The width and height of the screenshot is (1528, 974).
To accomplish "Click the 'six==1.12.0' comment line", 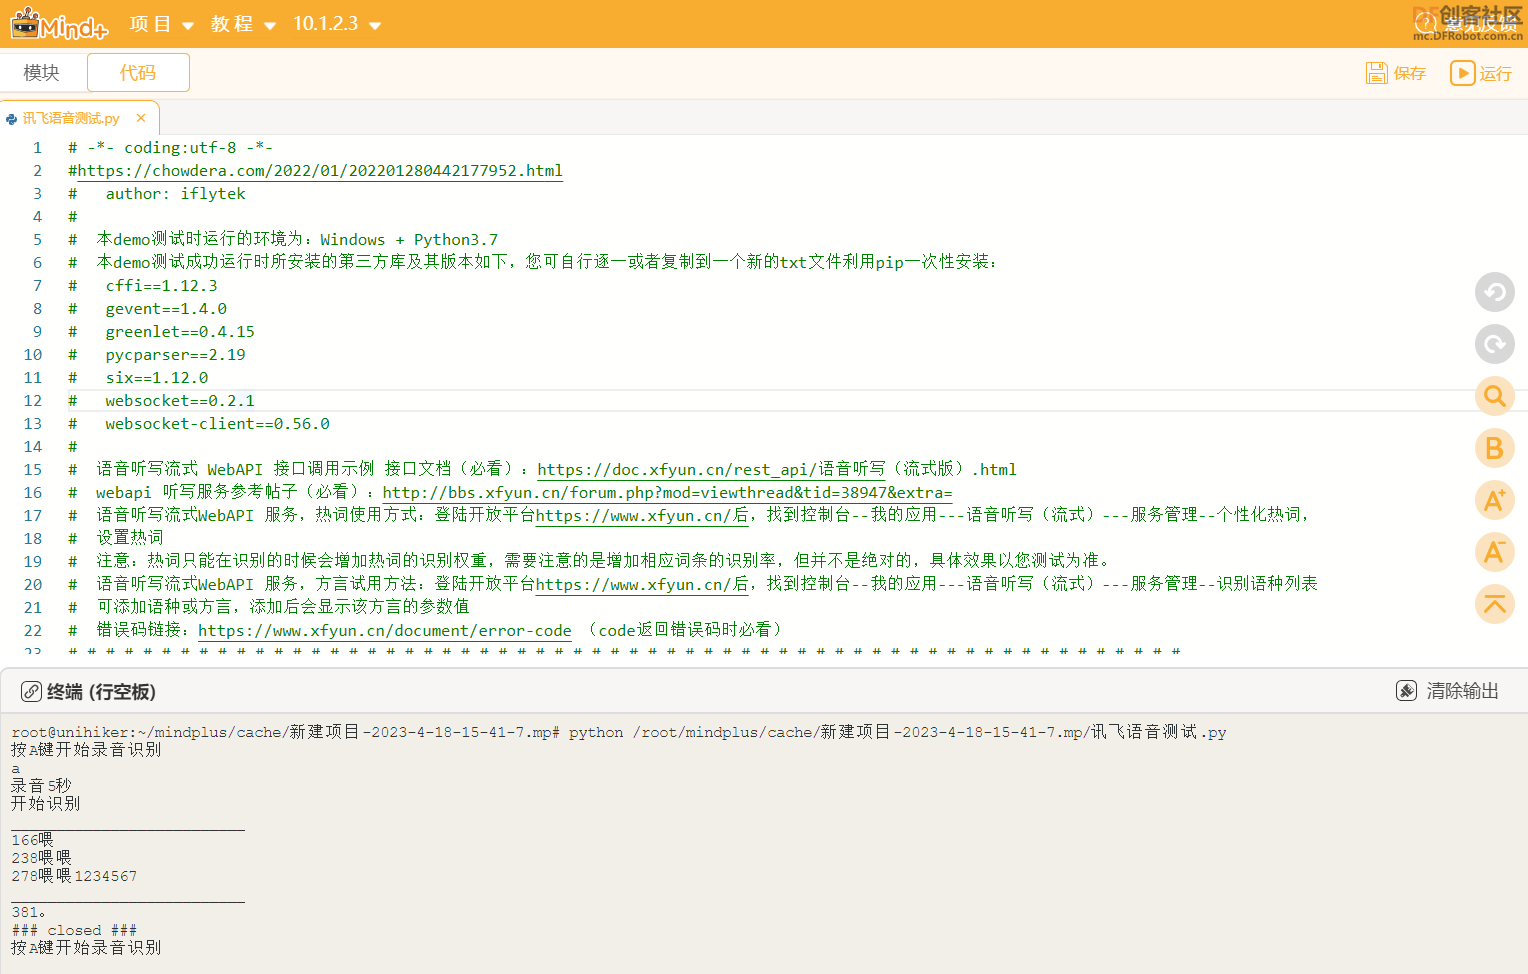I will (x=157, y=378).
